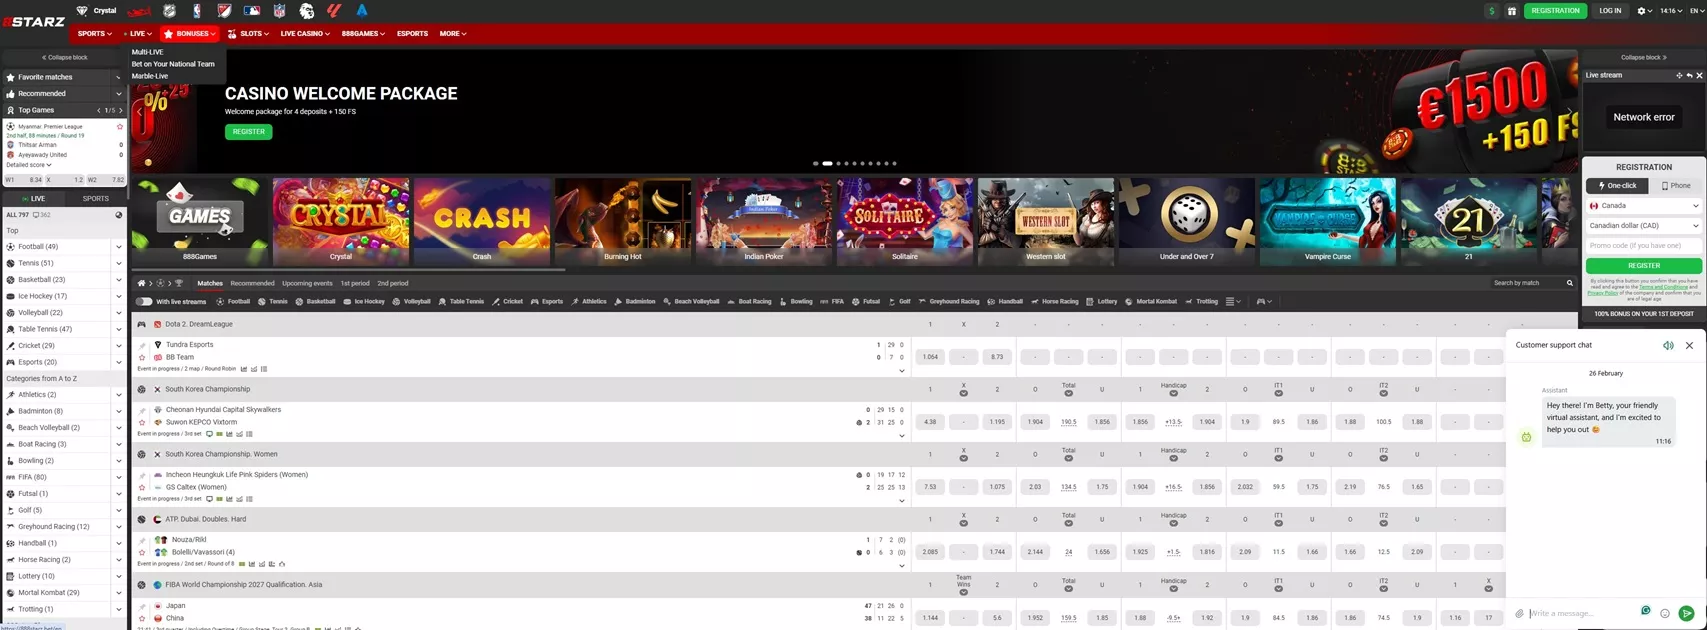Switch sidebar to SPORTS mode

[96, 198]
